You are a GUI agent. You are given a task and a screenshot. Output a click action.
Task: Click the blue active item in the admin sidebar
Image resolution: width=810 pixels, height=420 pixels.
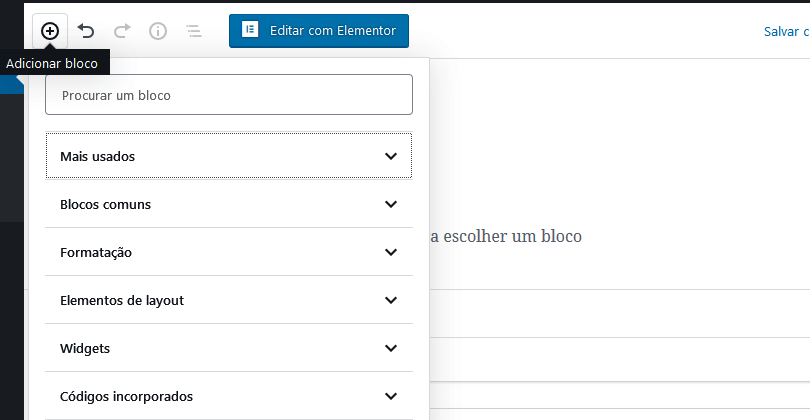point(12,84)
